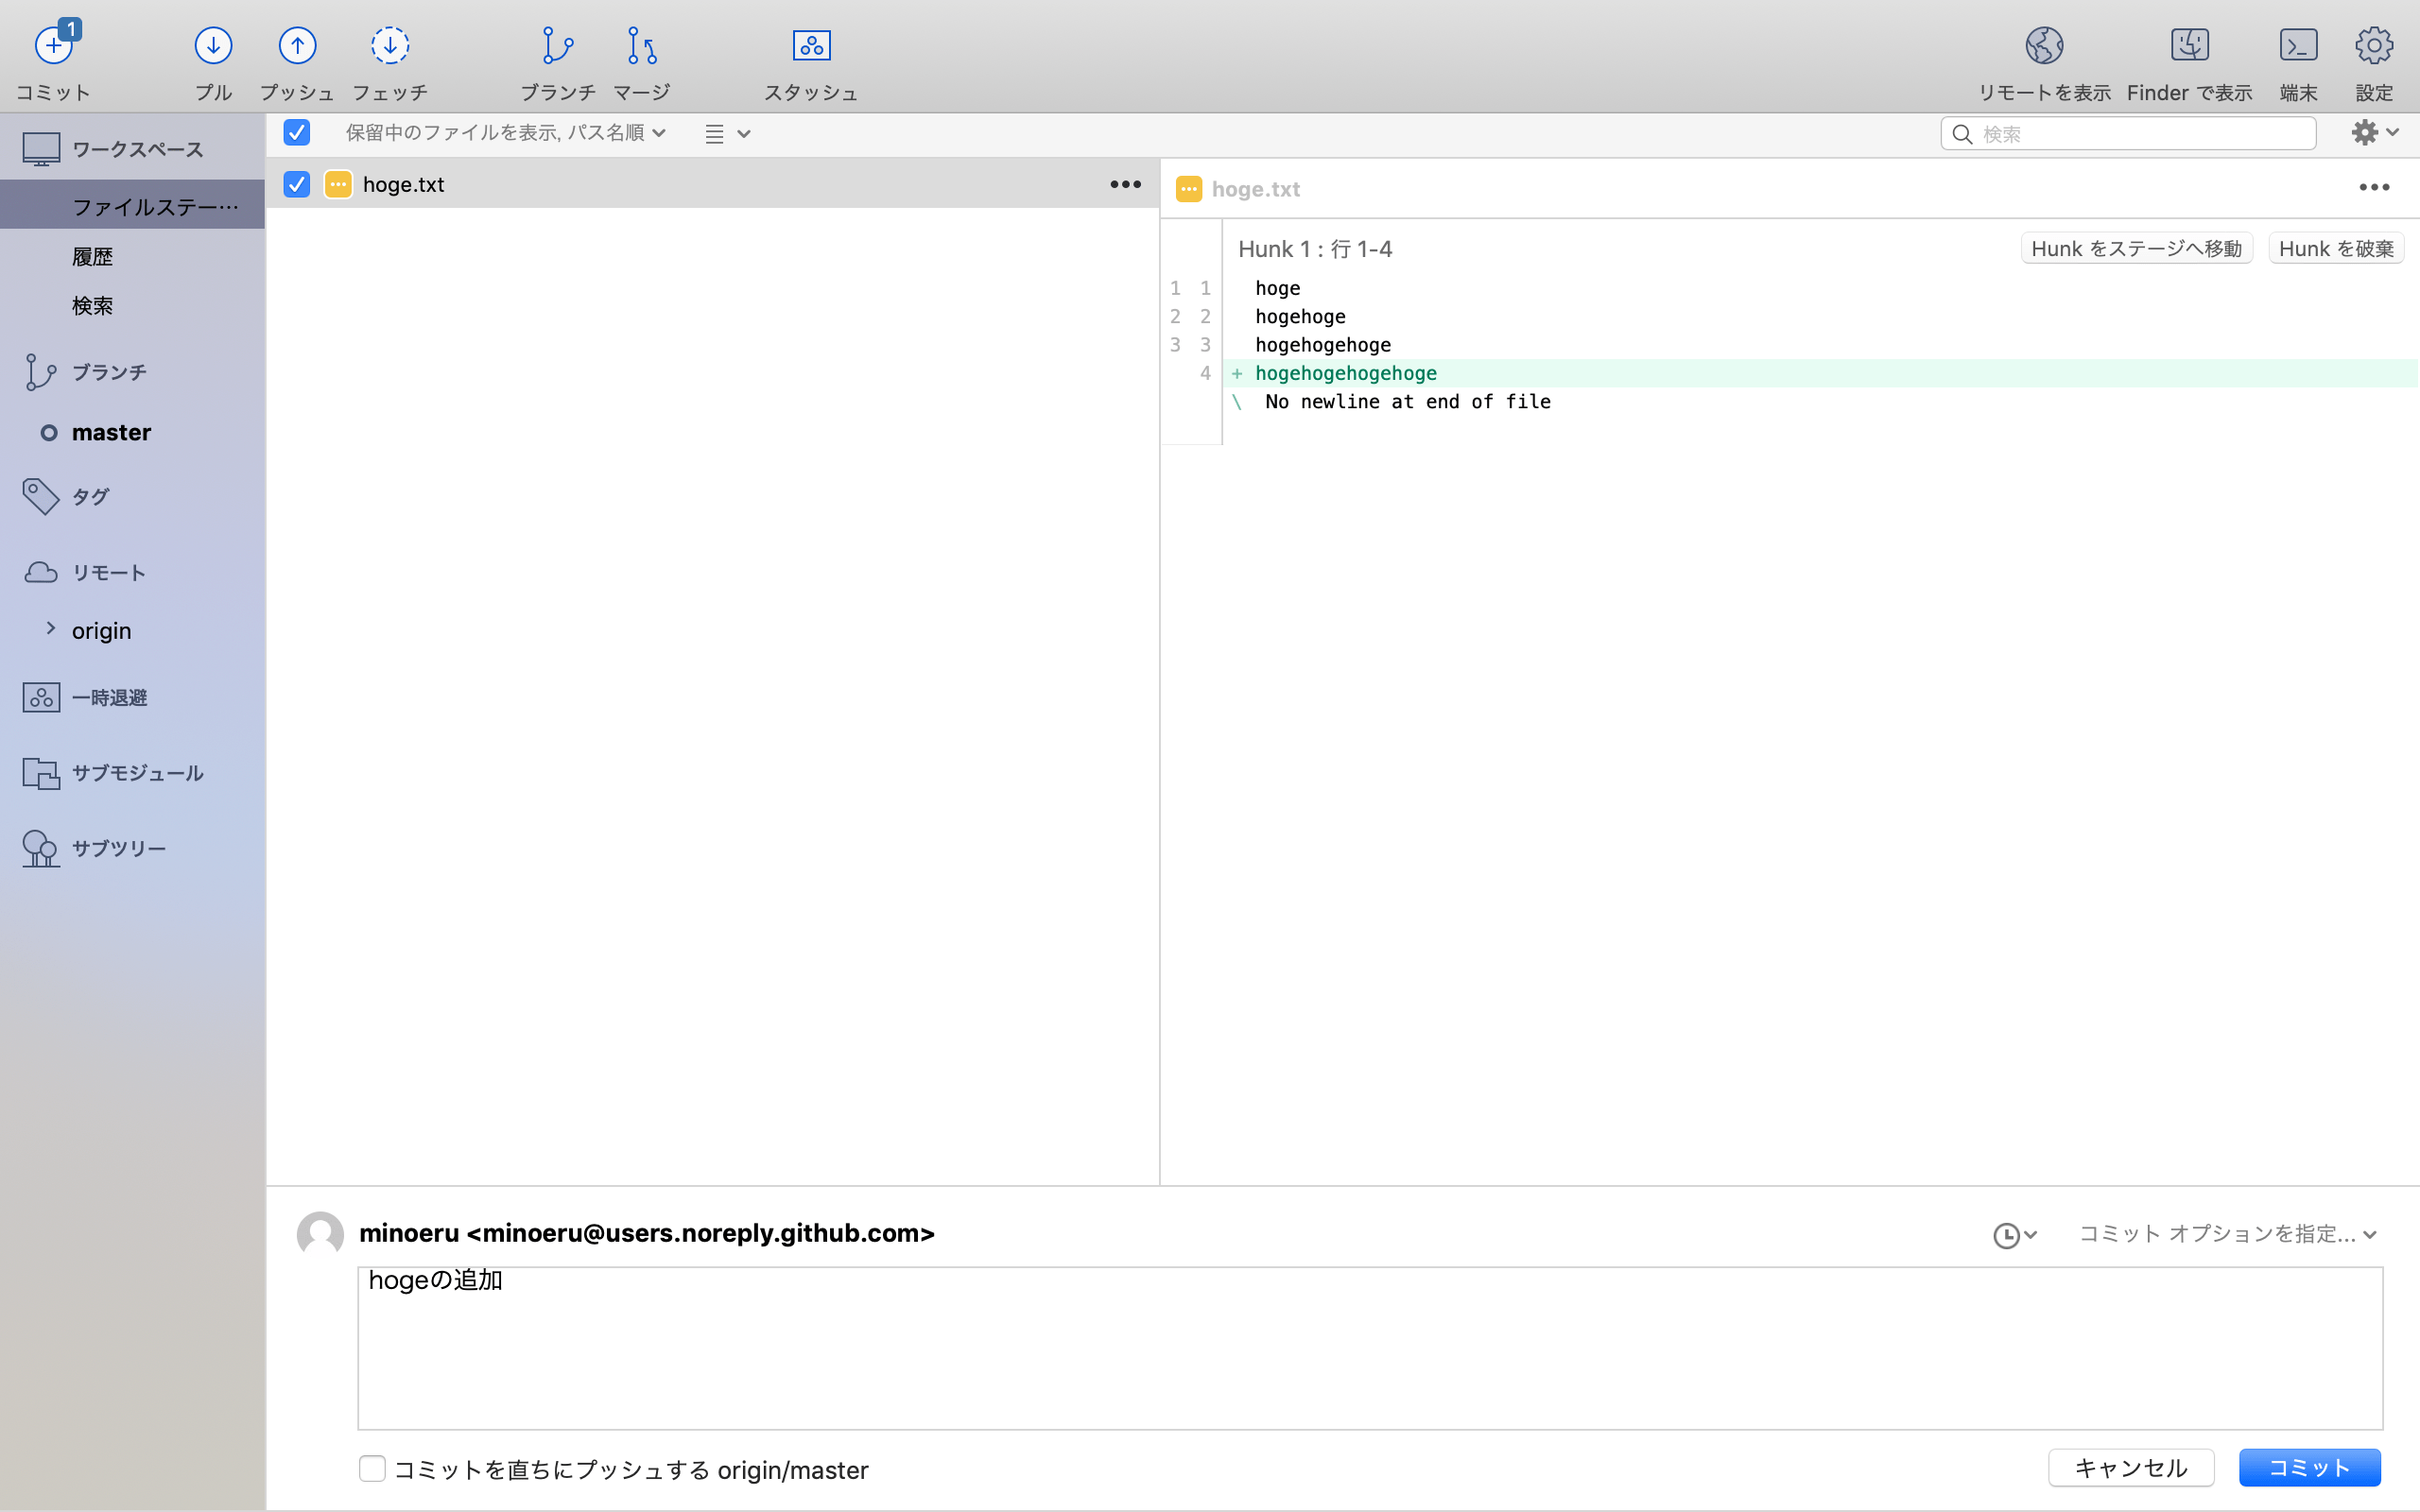Screen dimensions: 2420x1512
Task: Run フェッチ using its toolbar icon
Action: point(390,45)
